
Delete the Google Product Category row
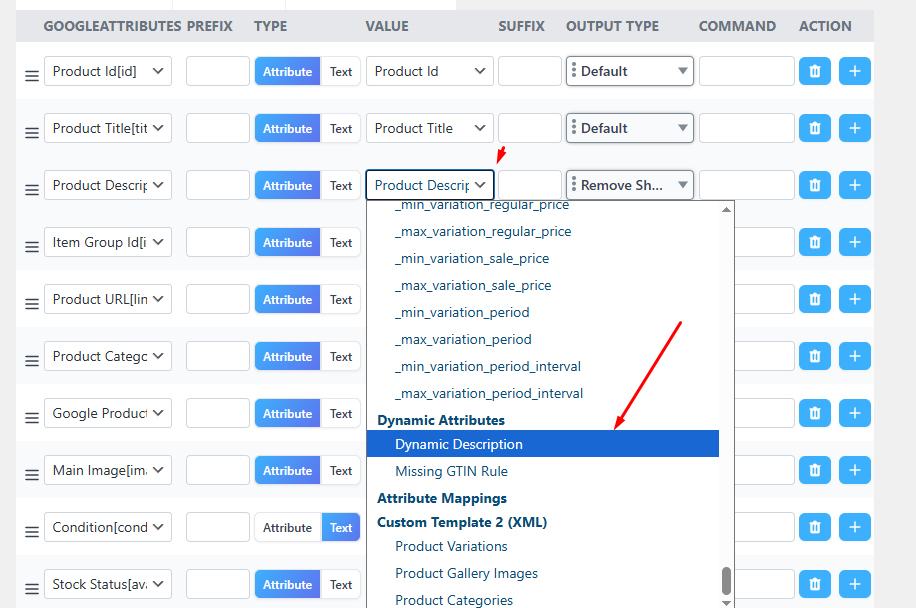point(814,413)
